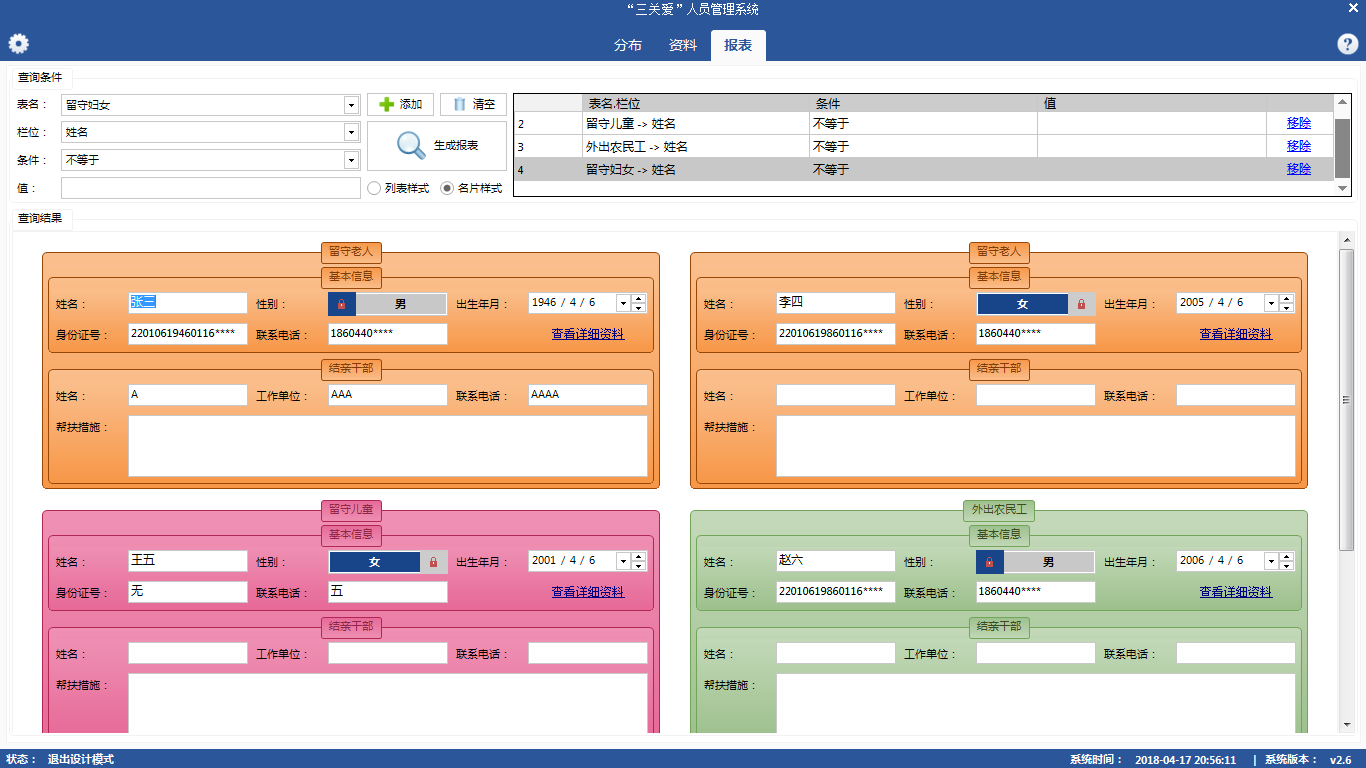Click the 值 column header in the table
Image resolution: width=1366 pixels, height=768 pixels.
coord(1152,103)
